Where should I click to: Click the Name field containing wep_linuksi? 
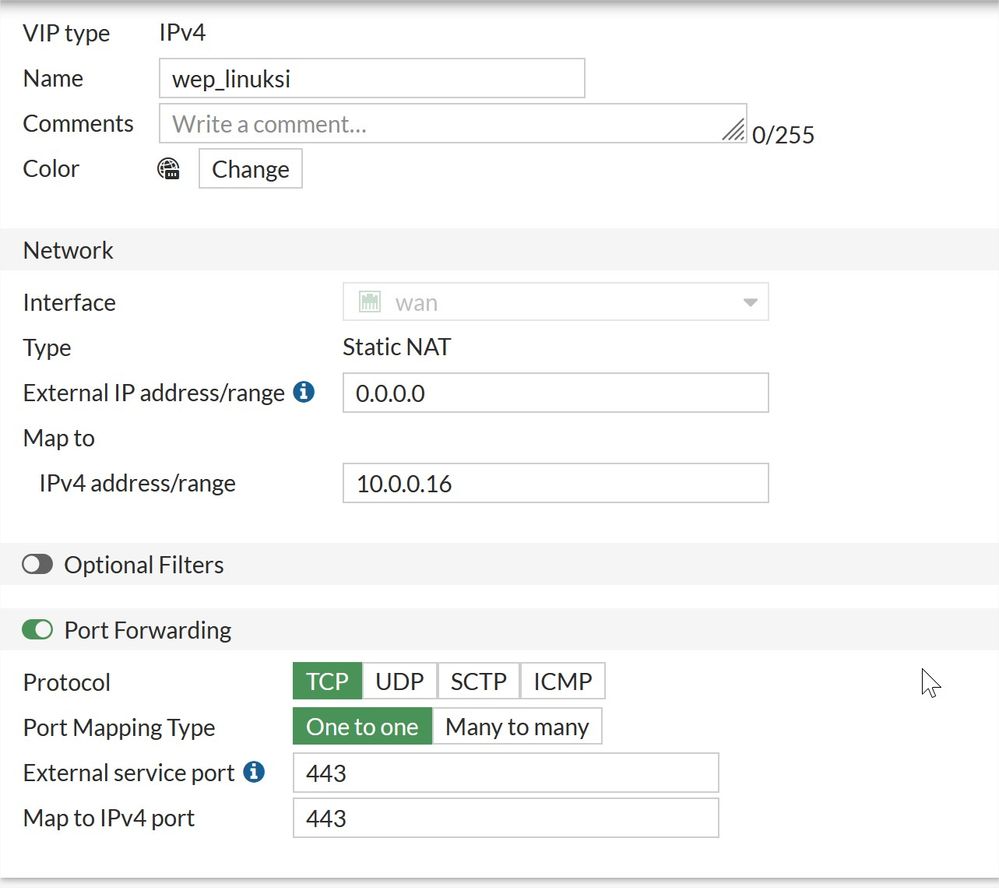pos(371,79)
